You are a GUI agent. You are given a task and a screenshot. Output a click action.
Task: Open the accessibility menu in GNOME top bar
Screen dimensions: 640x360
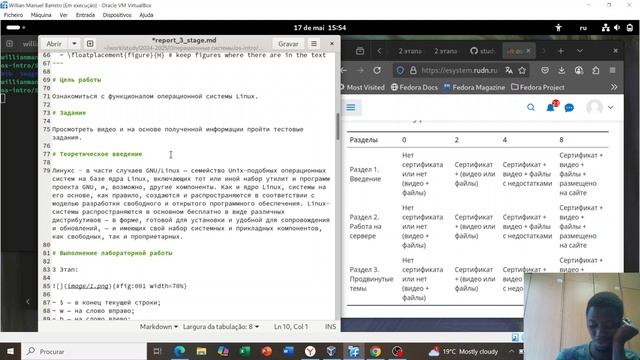click(558, 28)
